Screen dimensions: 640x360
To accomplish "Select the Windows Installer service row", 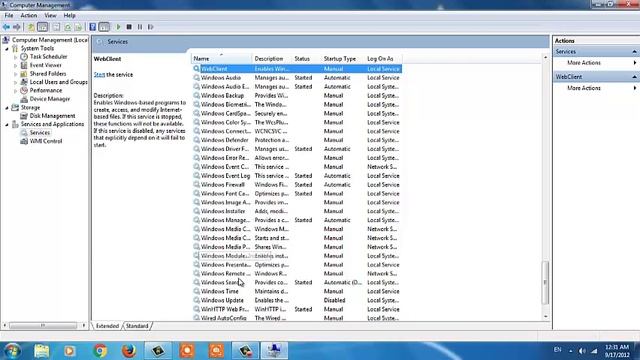I will tap(297, 211).
